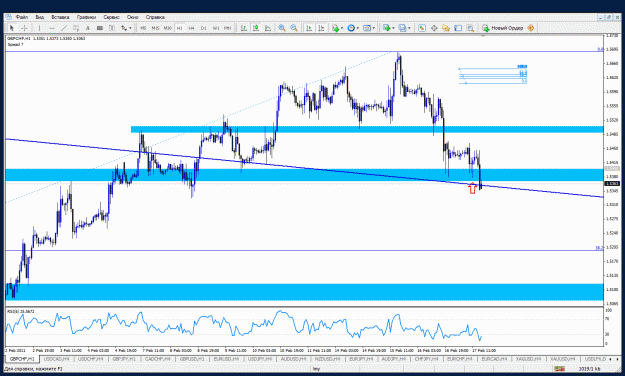Open the Файл menu
The width and height of the screenshot is (625, 376).
pos(22,17)
